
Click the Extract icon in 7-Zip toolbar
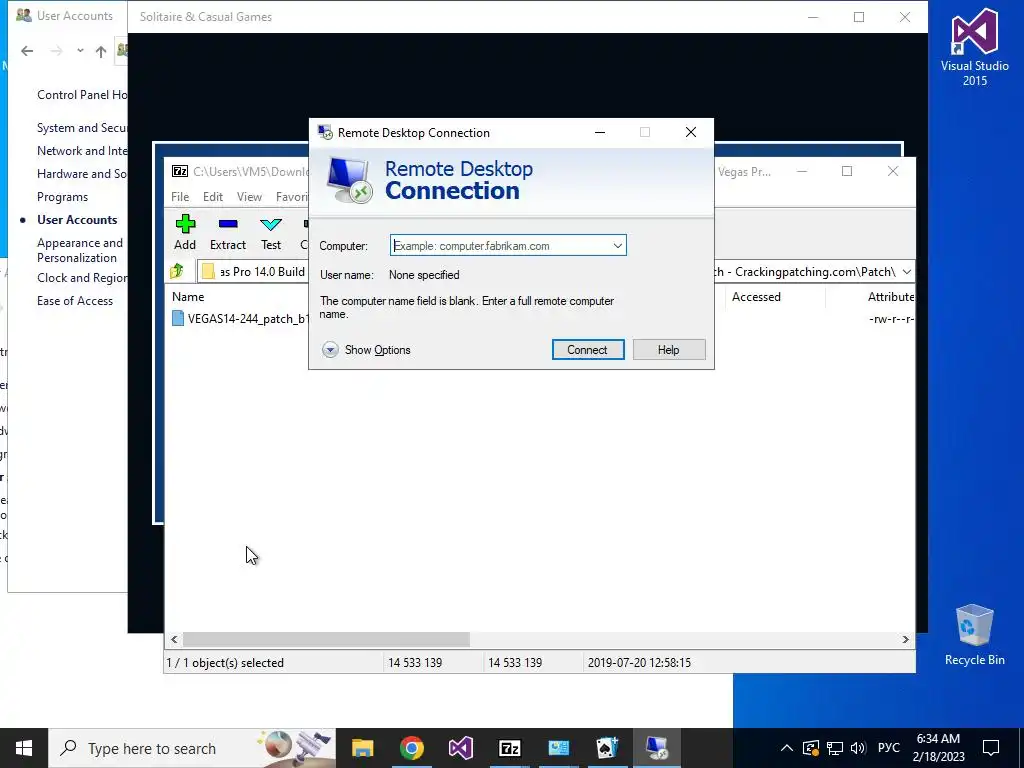click(228, 233)
